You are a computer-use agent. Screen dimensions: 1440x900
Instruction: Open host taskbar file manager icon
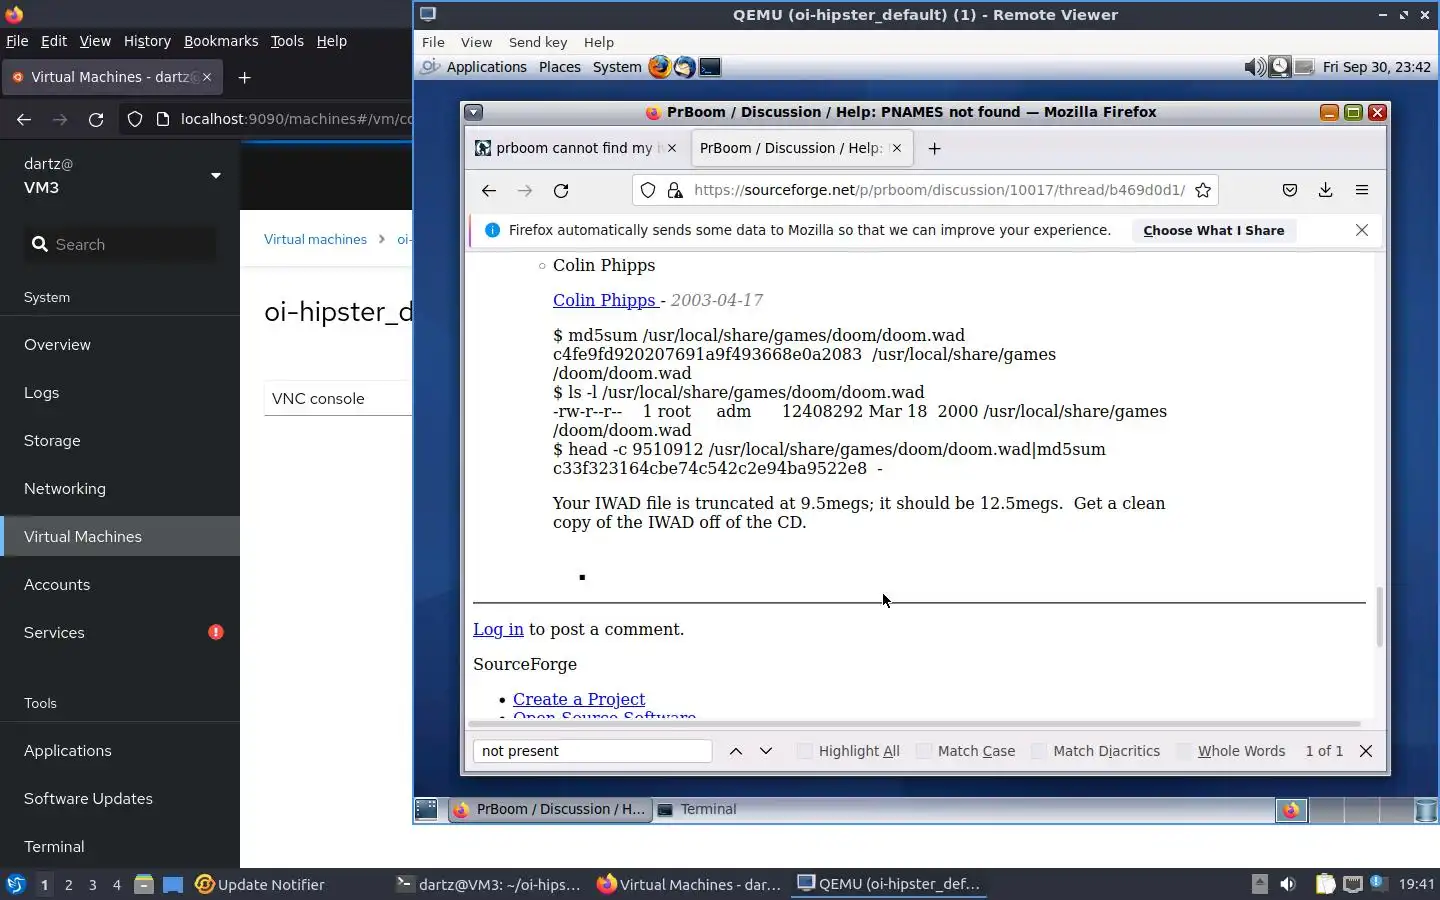143,884
